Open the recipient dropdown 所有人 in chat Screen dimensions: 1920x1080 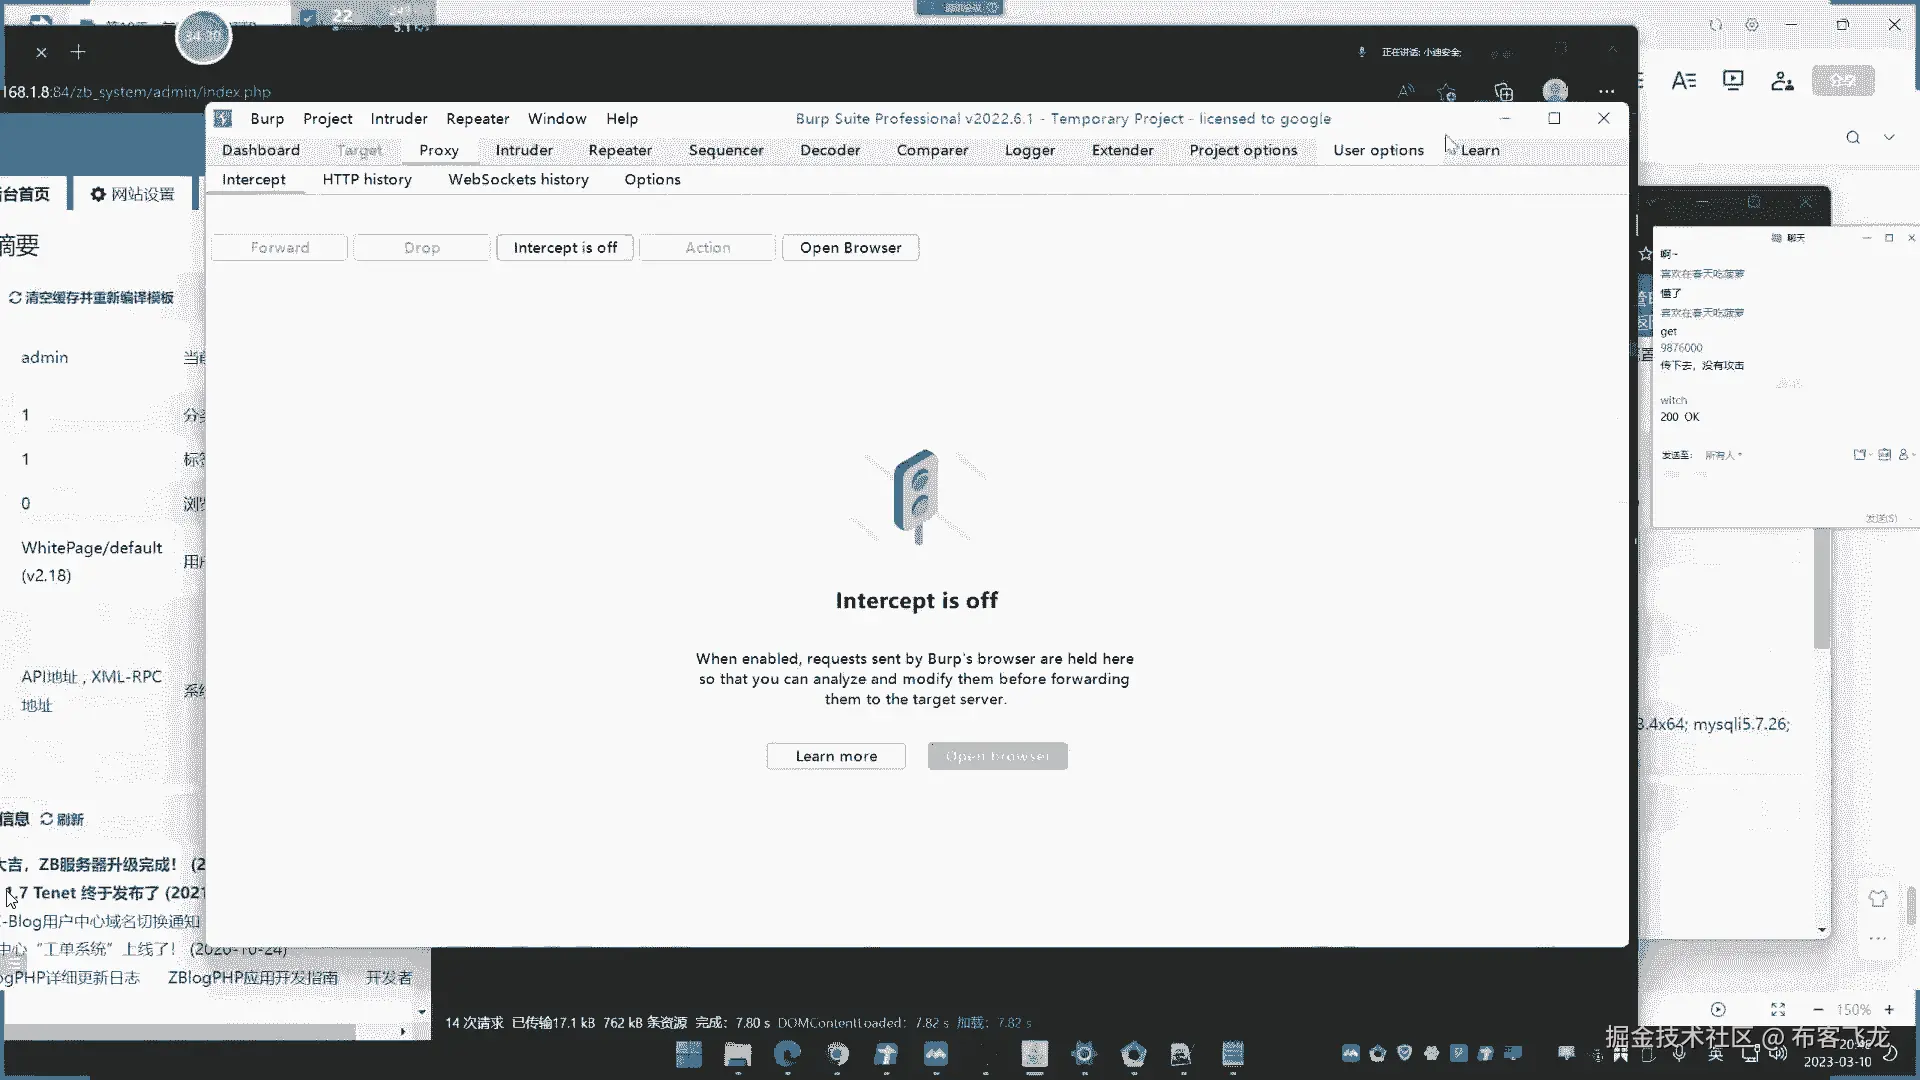tap(1723, 455)
